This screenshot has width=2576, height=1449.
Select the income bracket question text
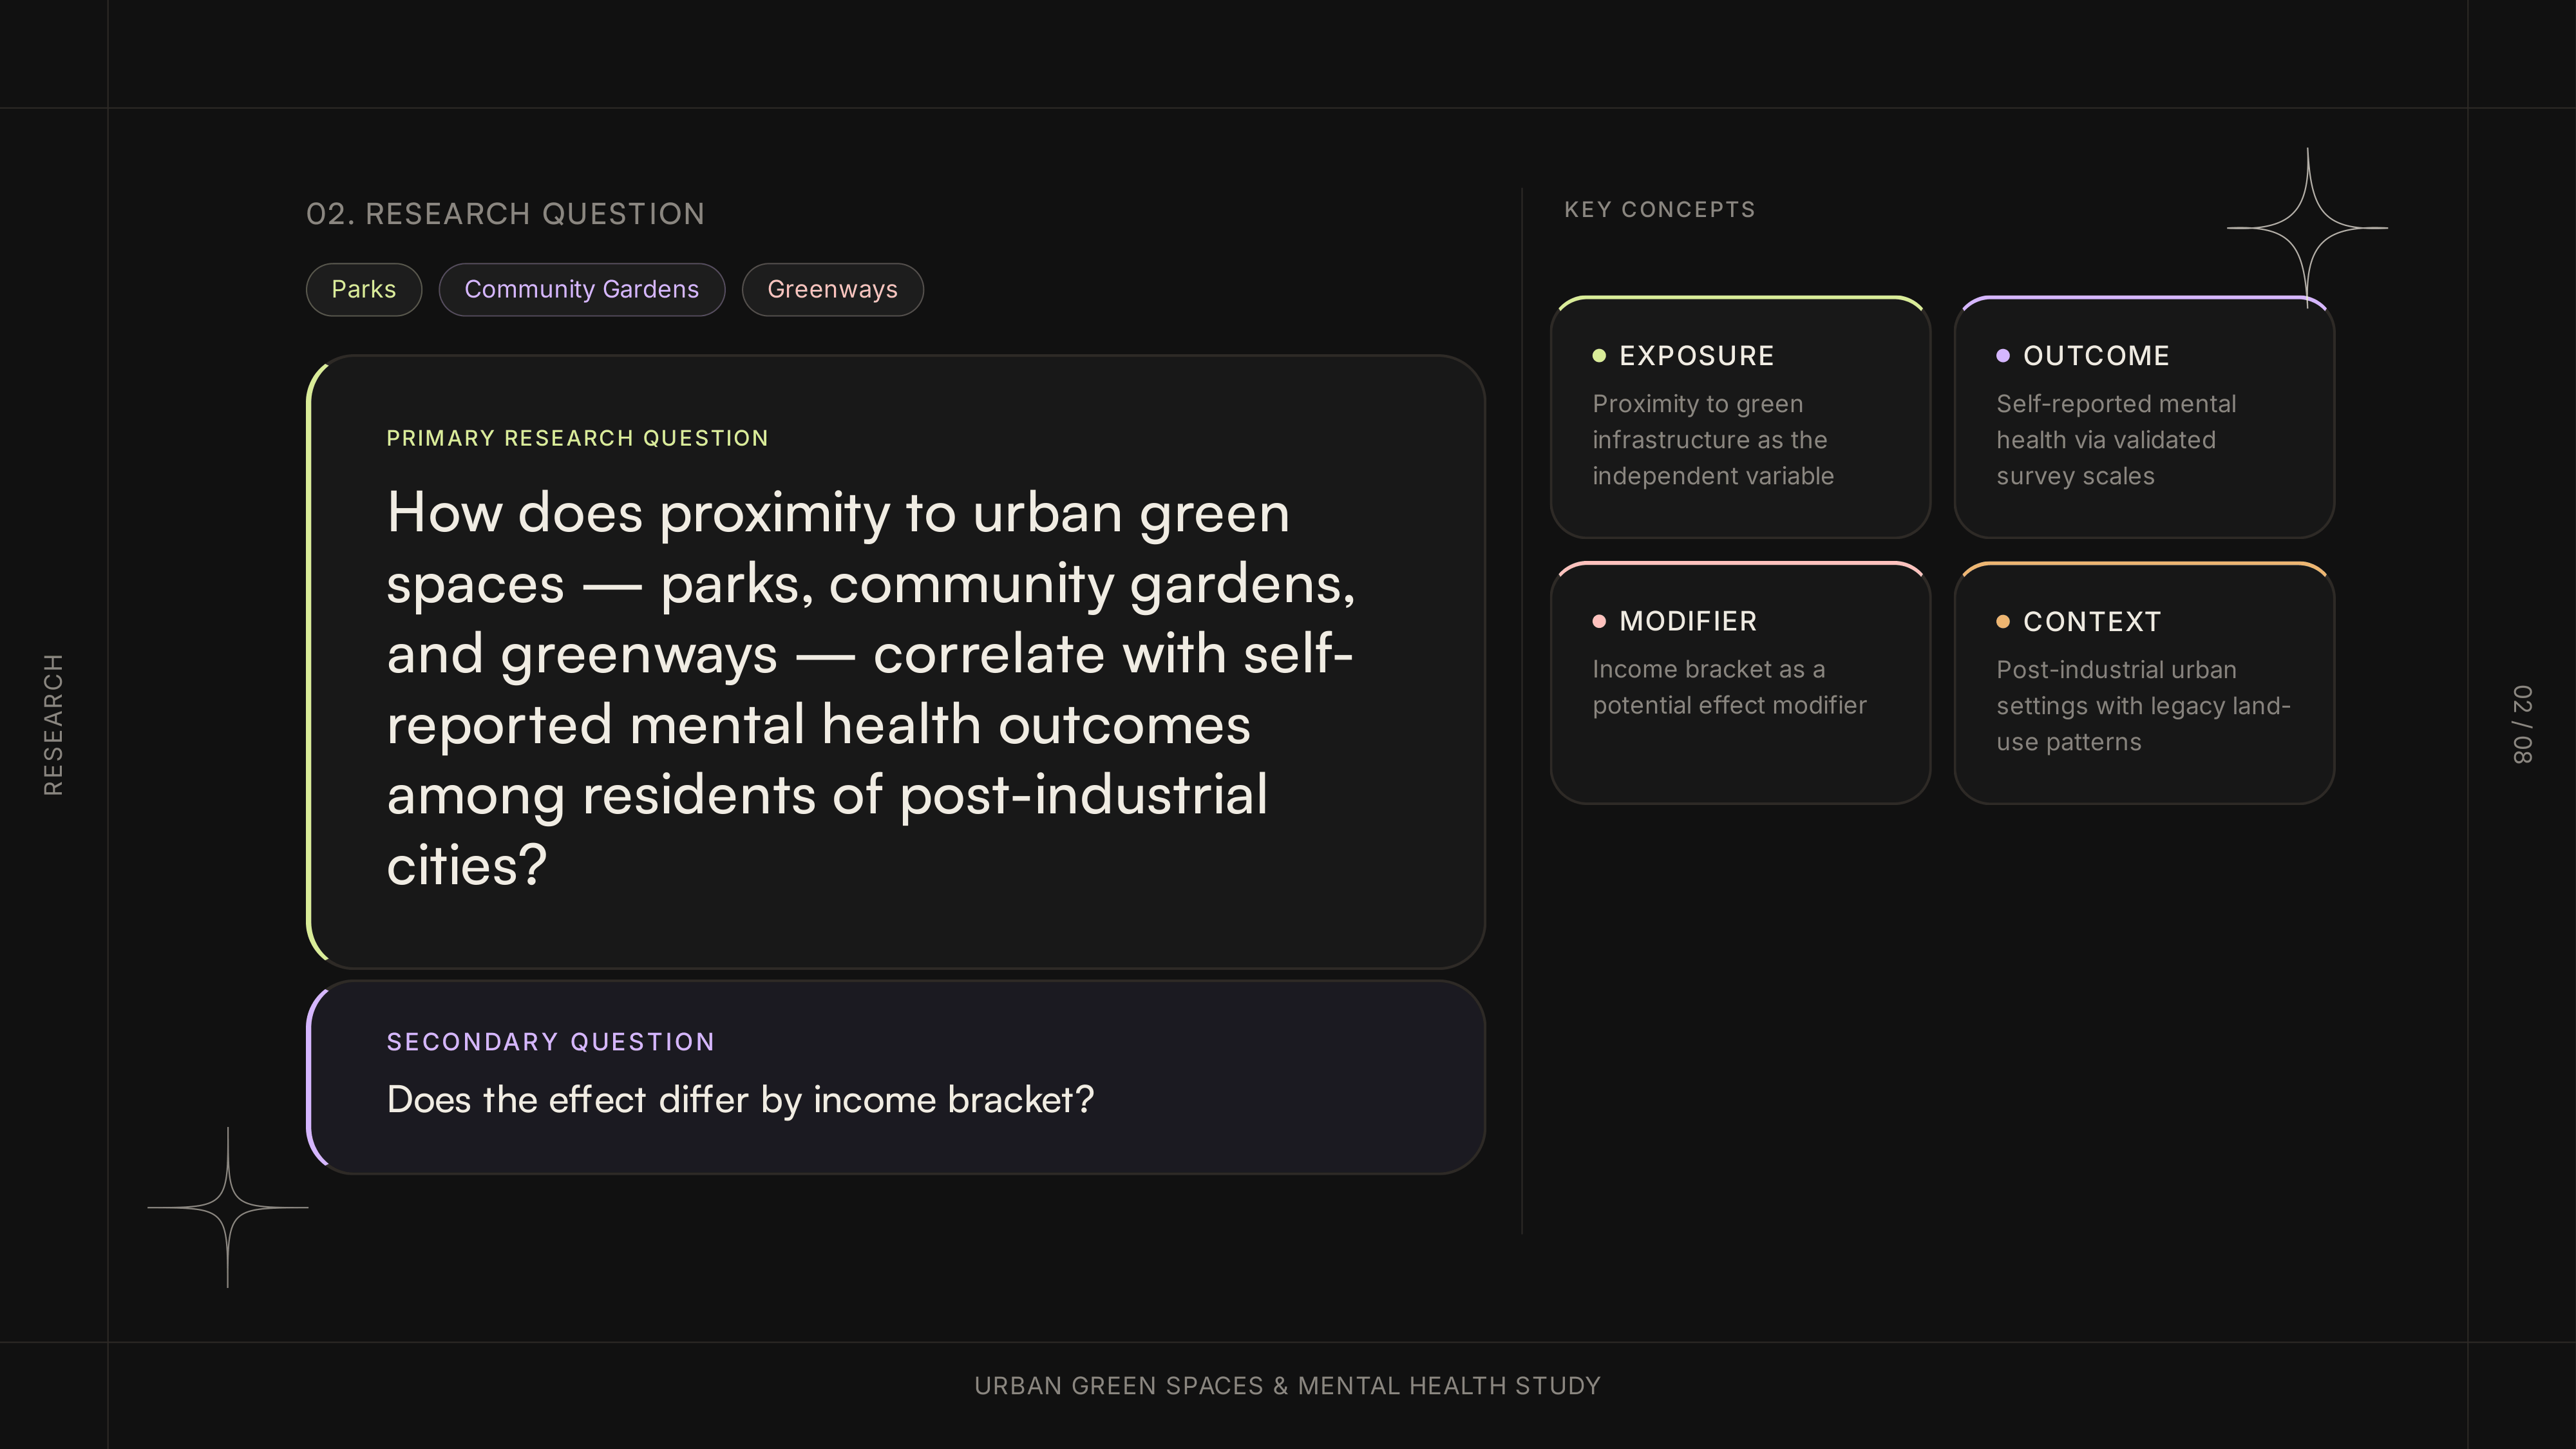pos(740,1100)
